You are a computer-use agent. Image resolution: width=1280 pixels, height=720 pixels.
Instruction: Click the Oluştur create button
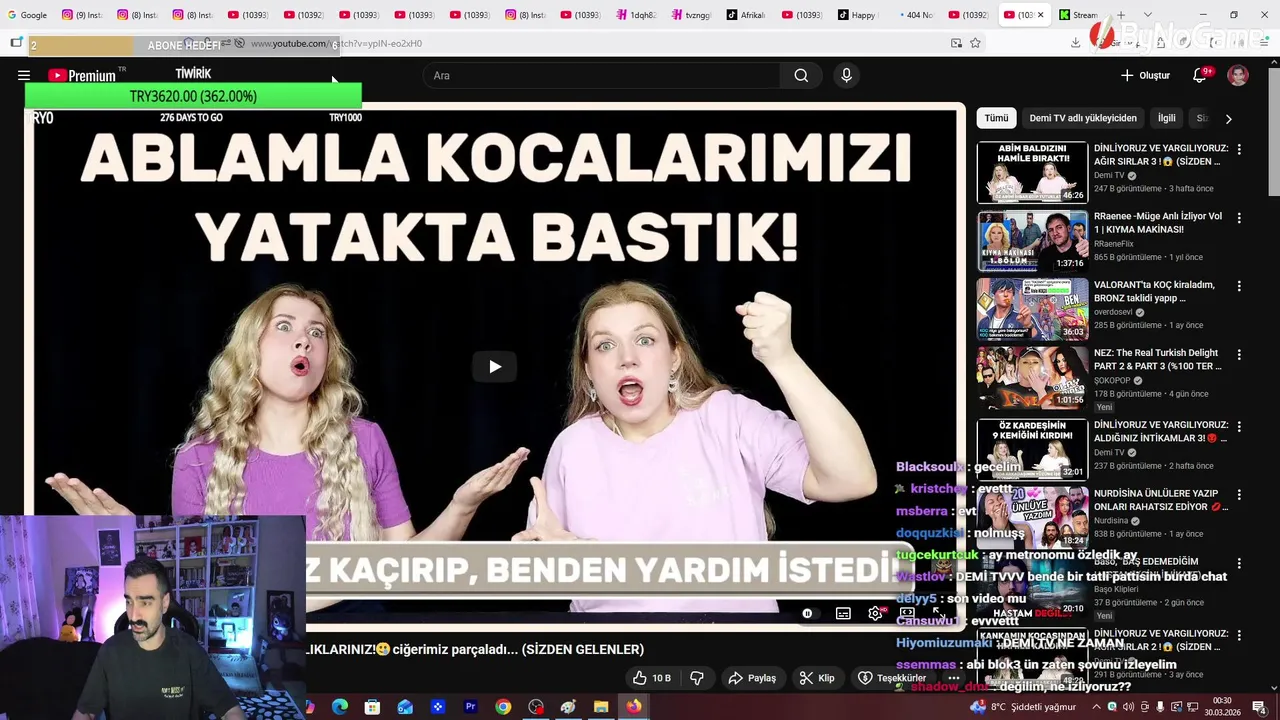[x=1145, y=75]
